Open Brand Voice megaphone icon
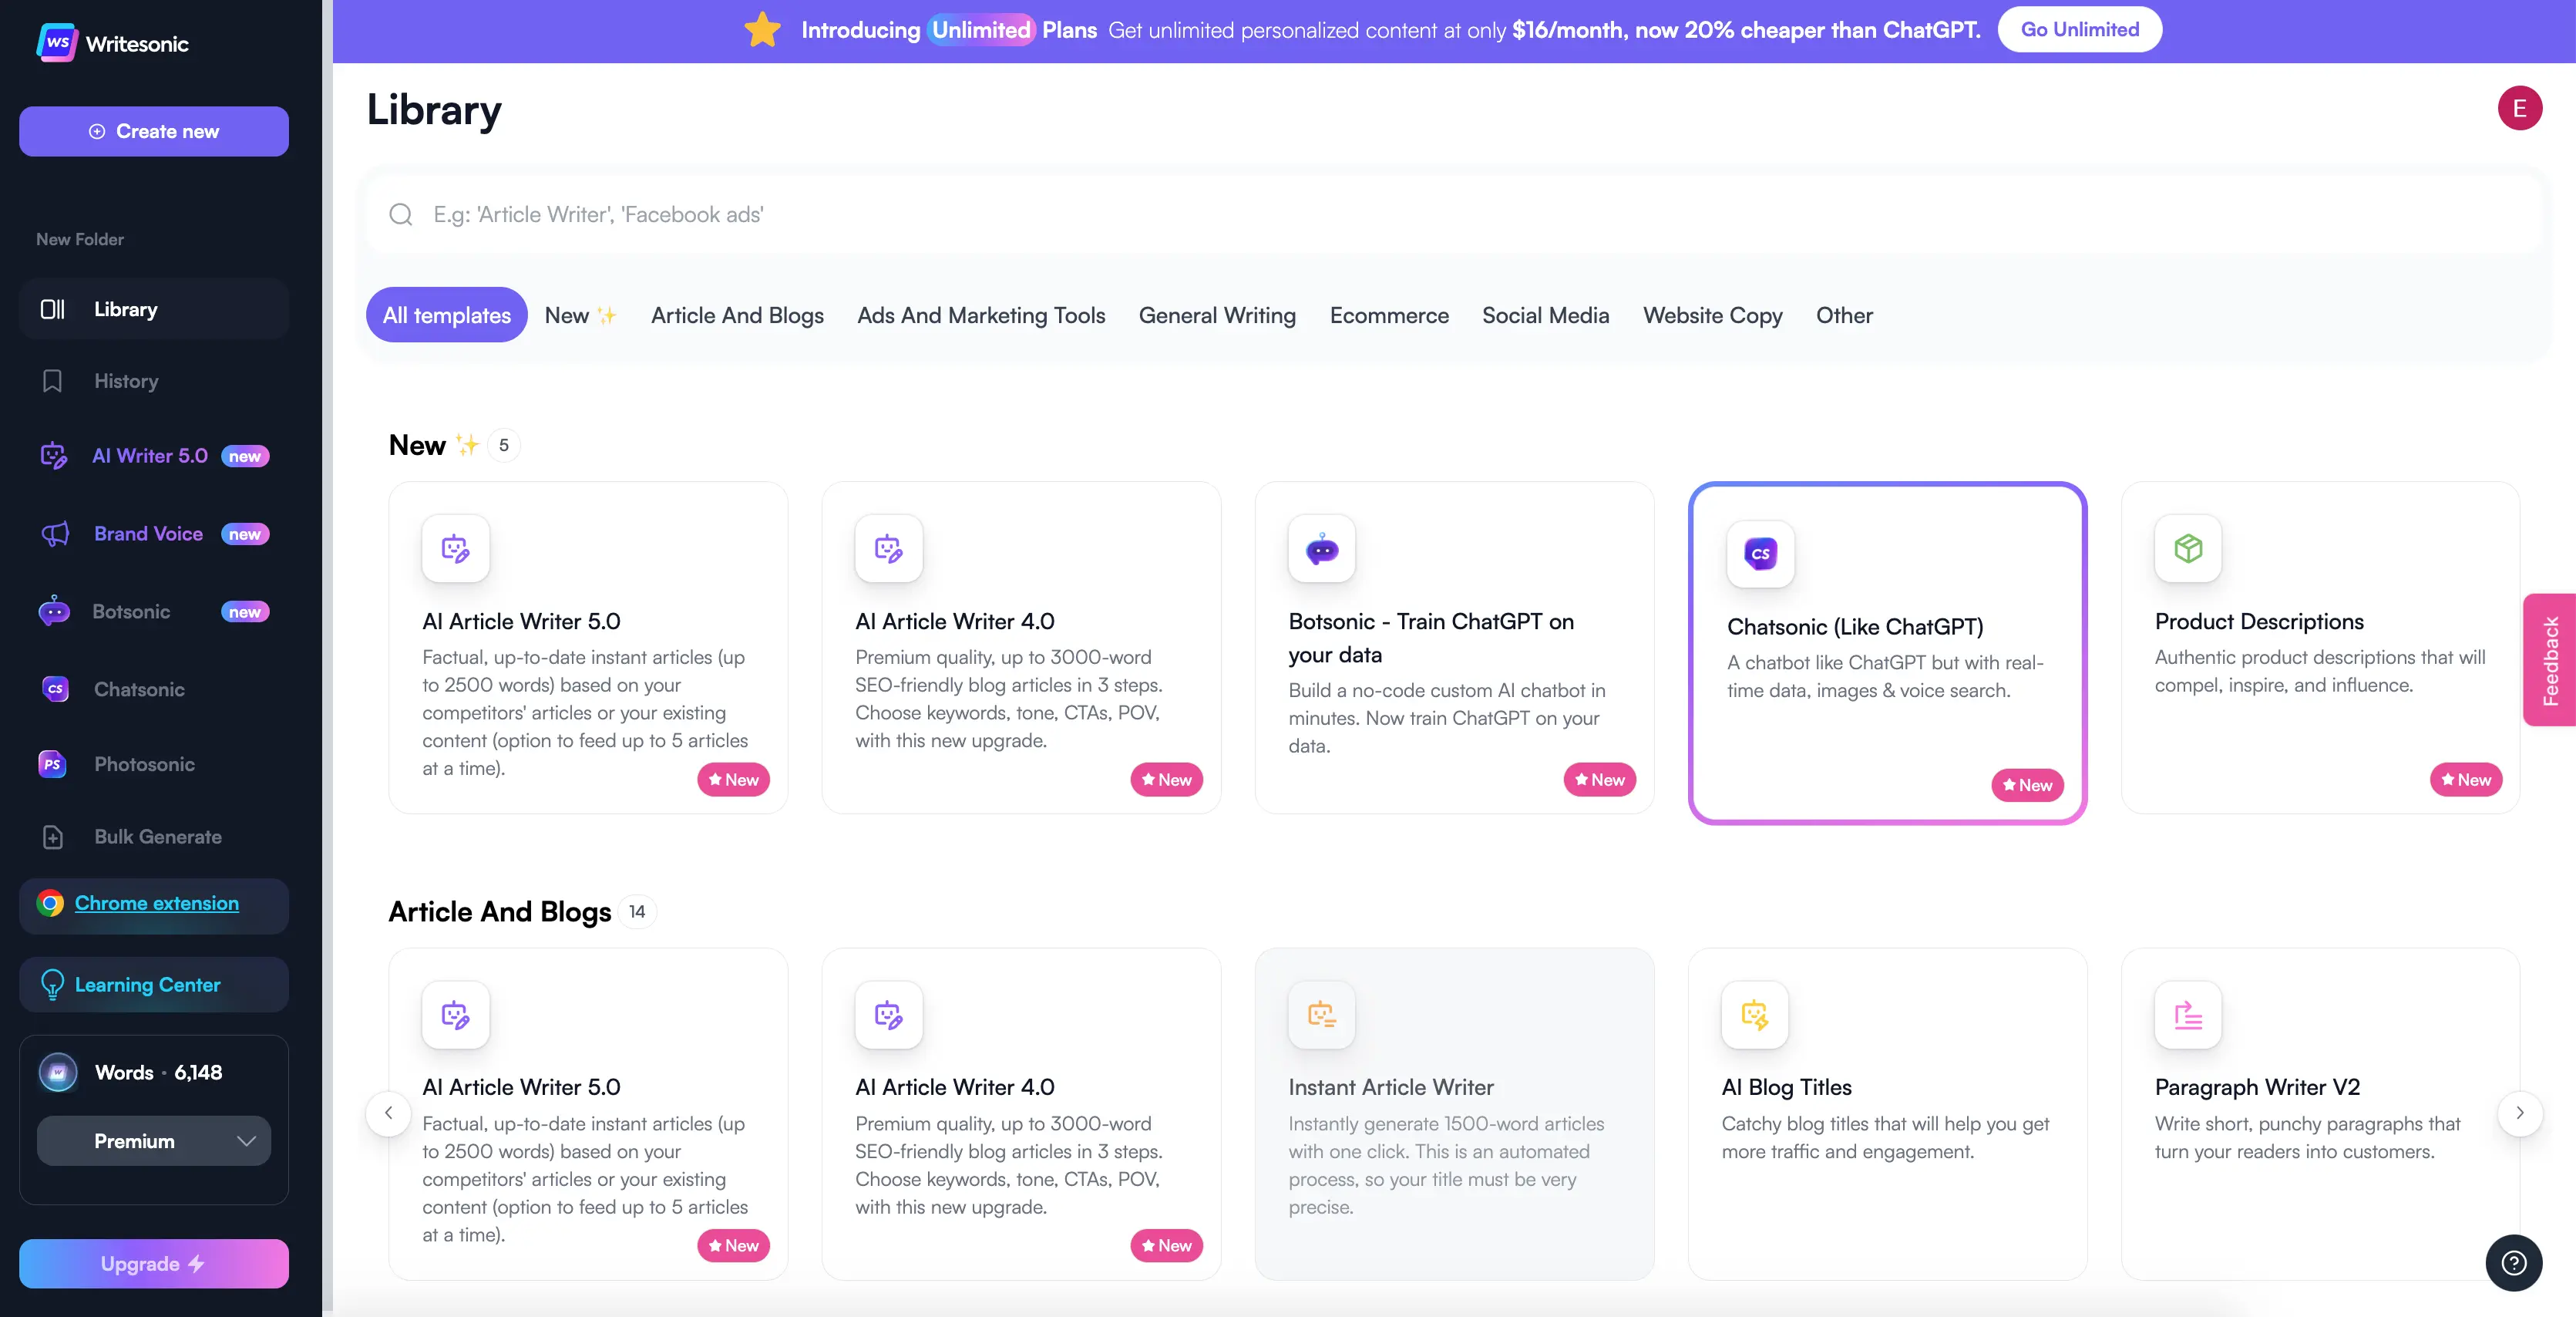 (55, 534)
